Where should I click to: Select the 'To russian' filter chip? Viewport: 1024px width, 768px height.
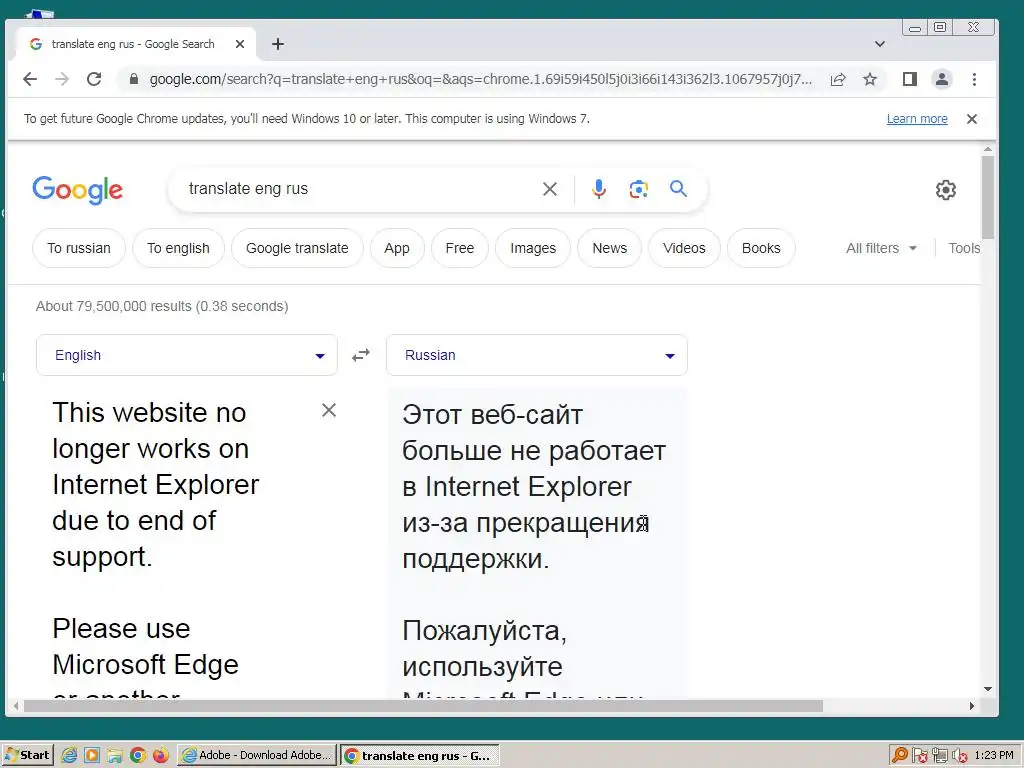point(79,248)
